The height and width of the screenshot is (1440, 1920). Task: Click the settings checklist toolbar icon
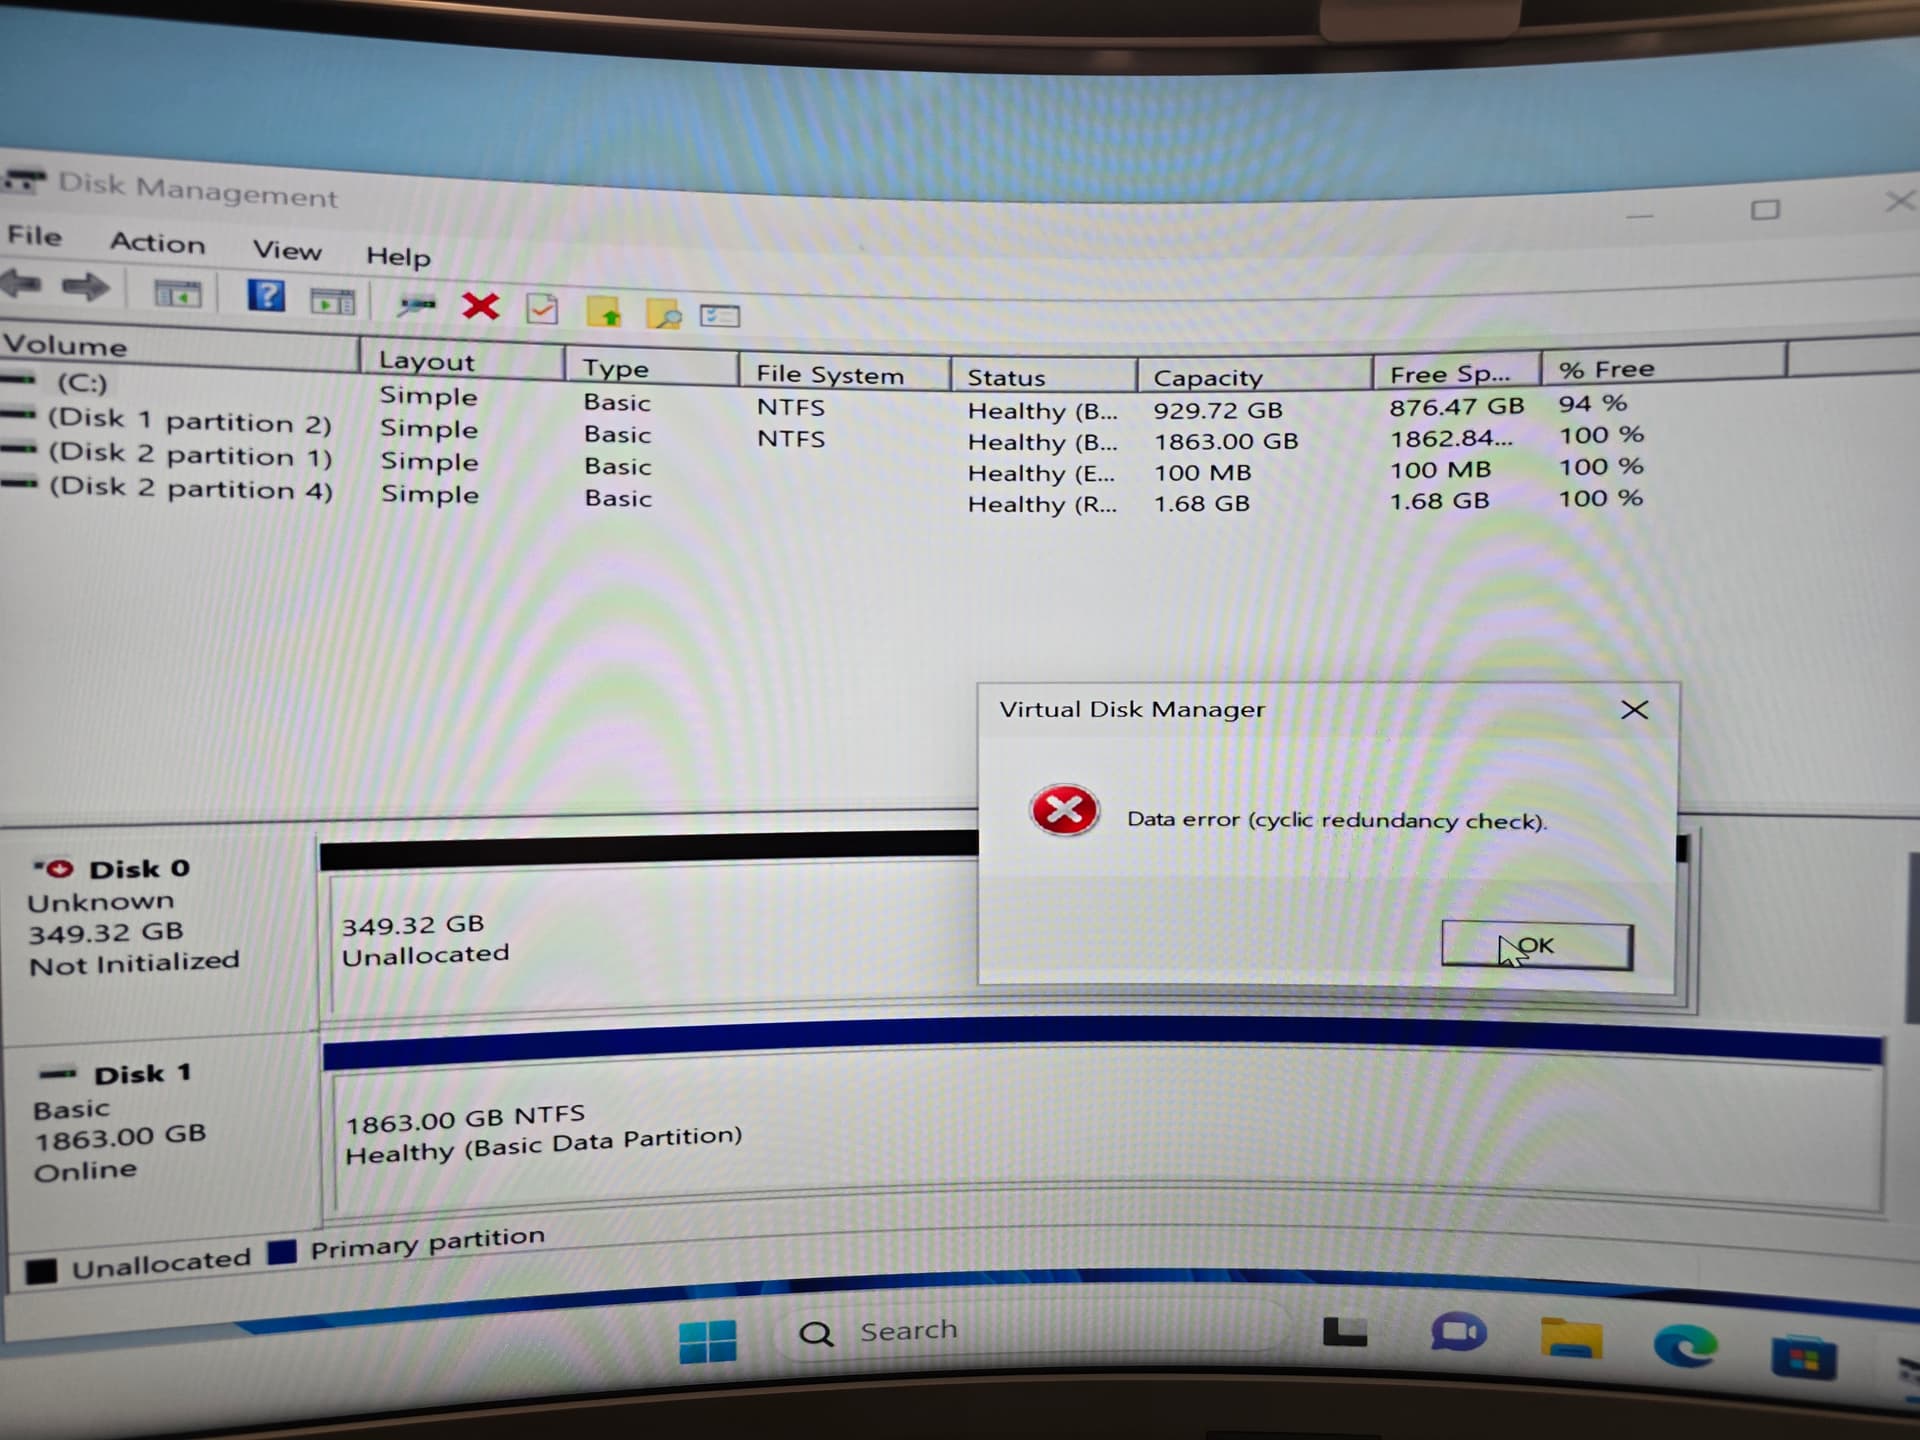pyautogui.click(x=719, y=317)
